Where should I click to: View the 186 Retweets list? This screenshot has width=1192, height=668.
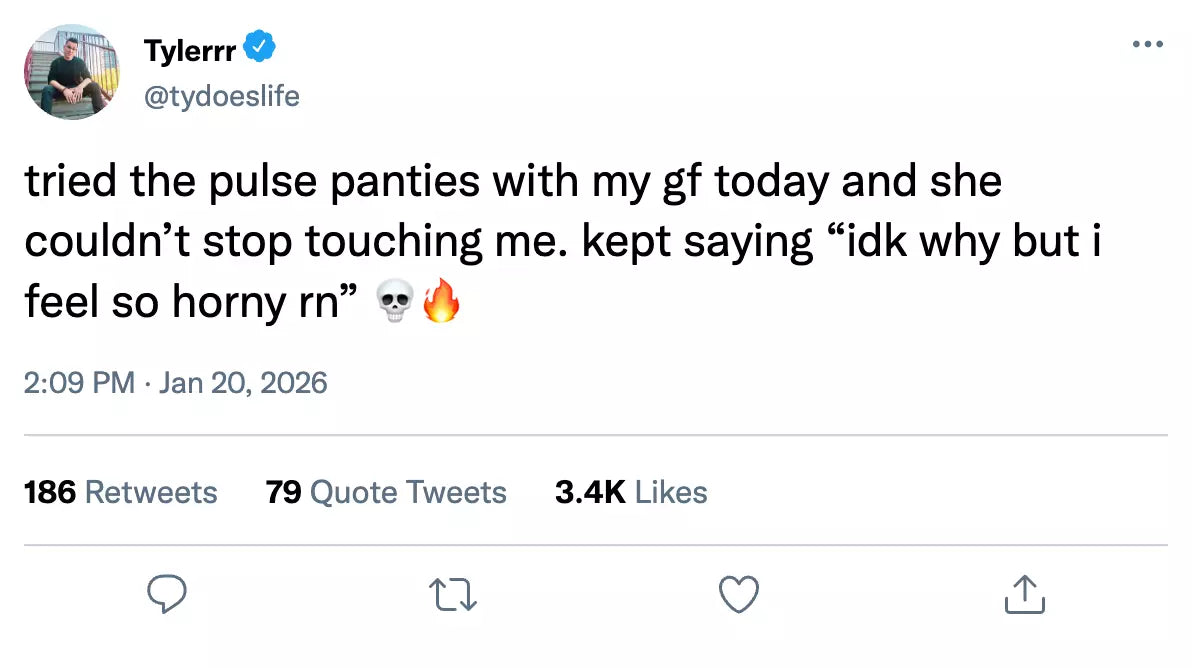click(120, 492)
